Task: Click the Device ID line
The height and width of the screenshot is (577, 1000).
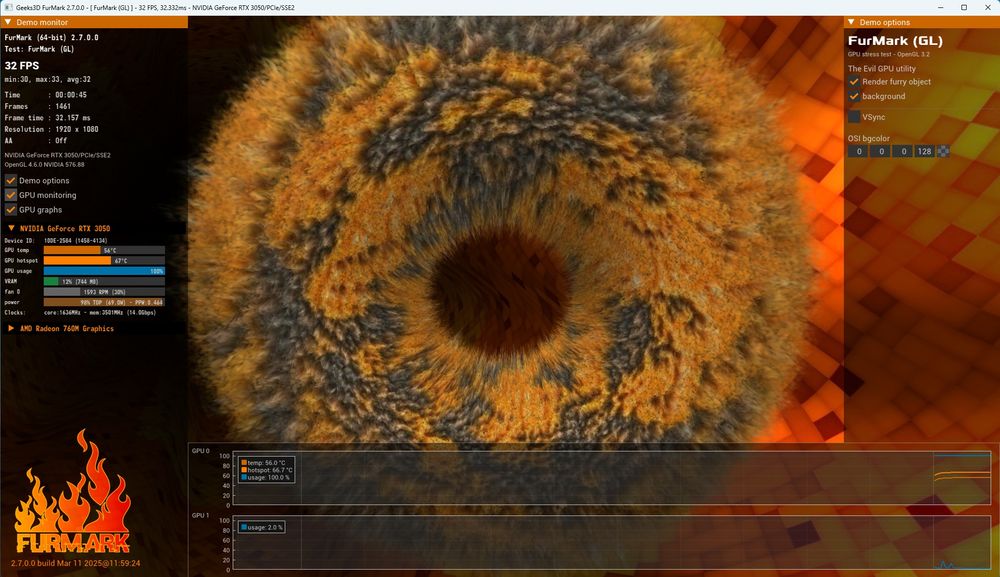Action: [x=55, y=240]
